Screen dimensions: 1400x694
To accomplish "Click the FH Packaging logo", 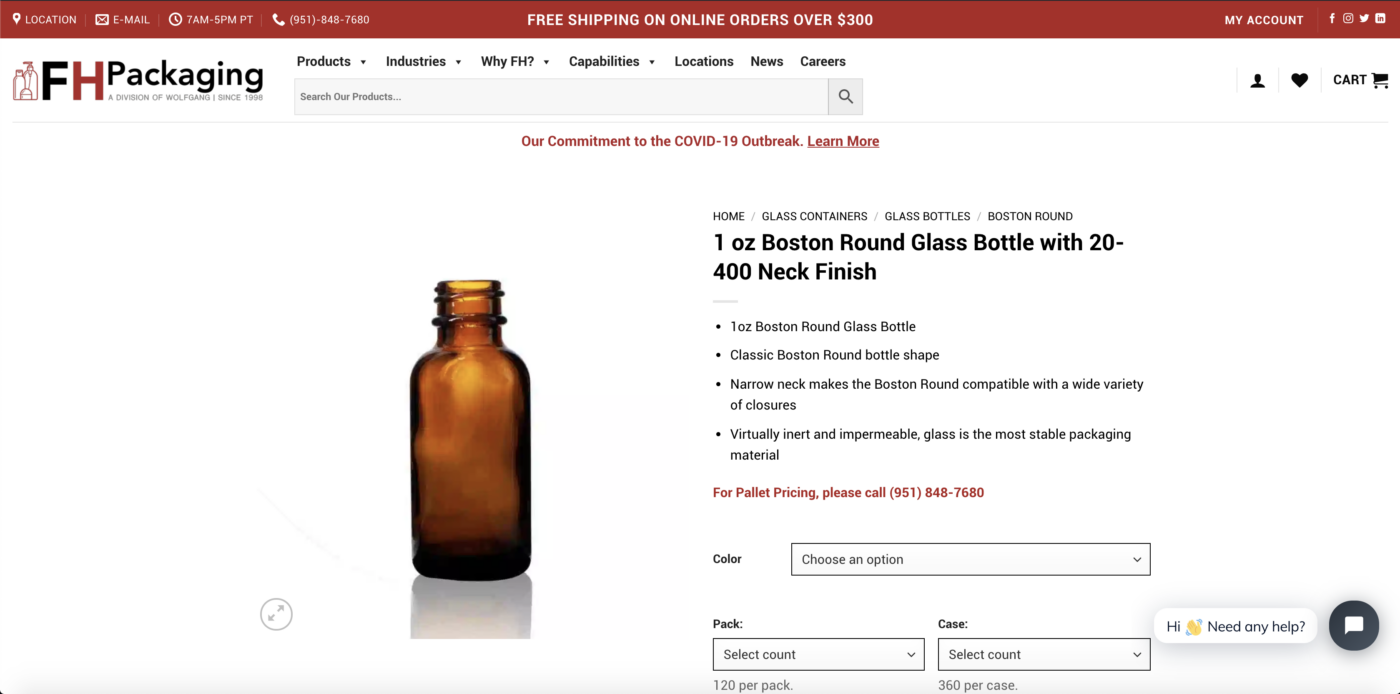I will (137, 79).
